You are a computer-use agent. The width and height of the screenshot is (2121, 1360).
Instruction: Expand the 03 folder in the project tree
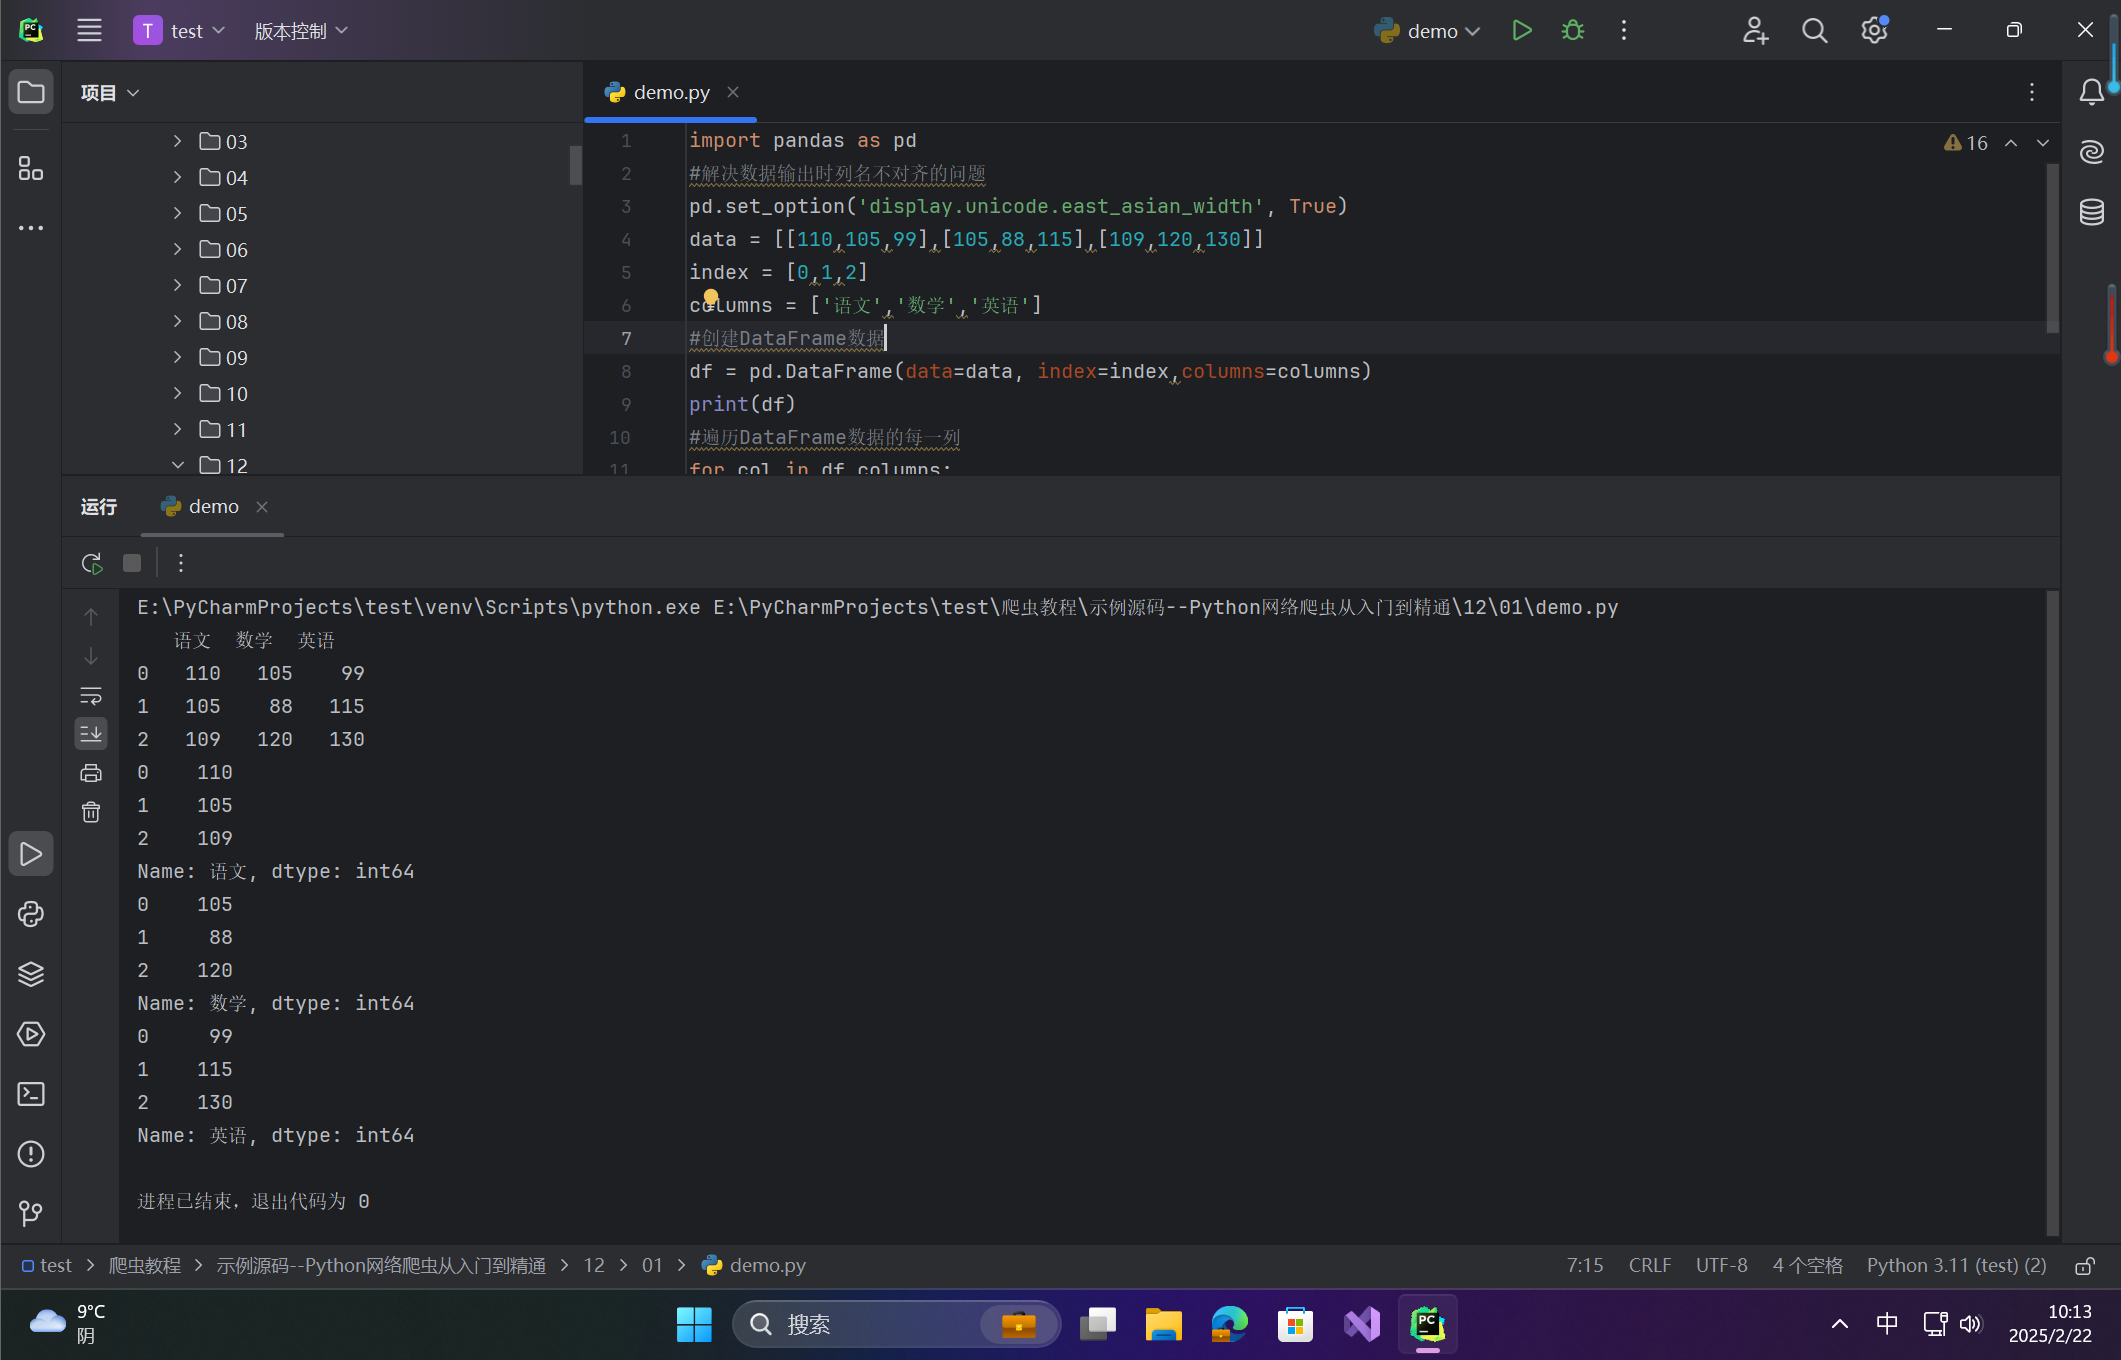pos(177,141)
